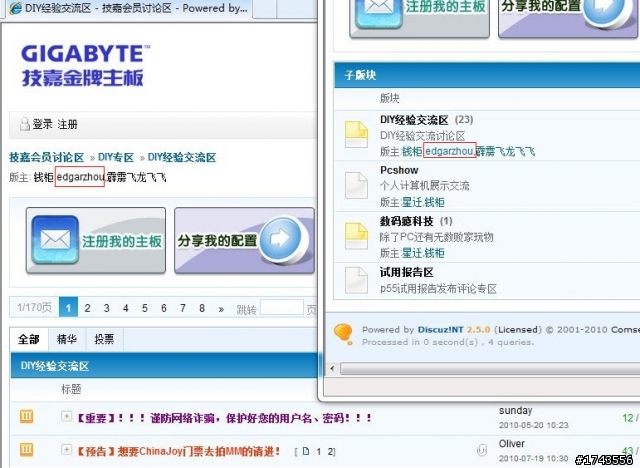Viewport: 640px width, 468px height.
Task: Click 子版块 section header in right window
Action: pos(487,75)
